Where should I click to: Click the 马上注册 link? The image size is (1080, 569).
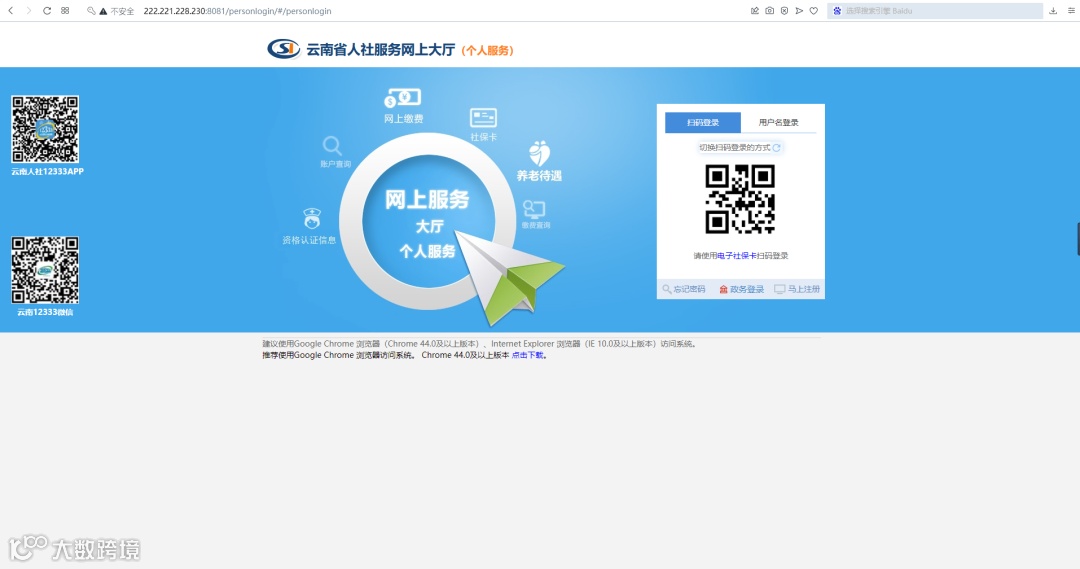pyautogui.click(x=797, y=289)
